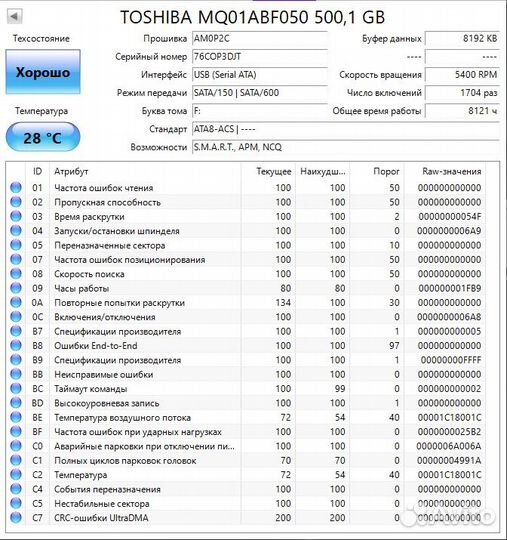
Task: Click the power-on count 1704 раз
Action: [462, 93]
